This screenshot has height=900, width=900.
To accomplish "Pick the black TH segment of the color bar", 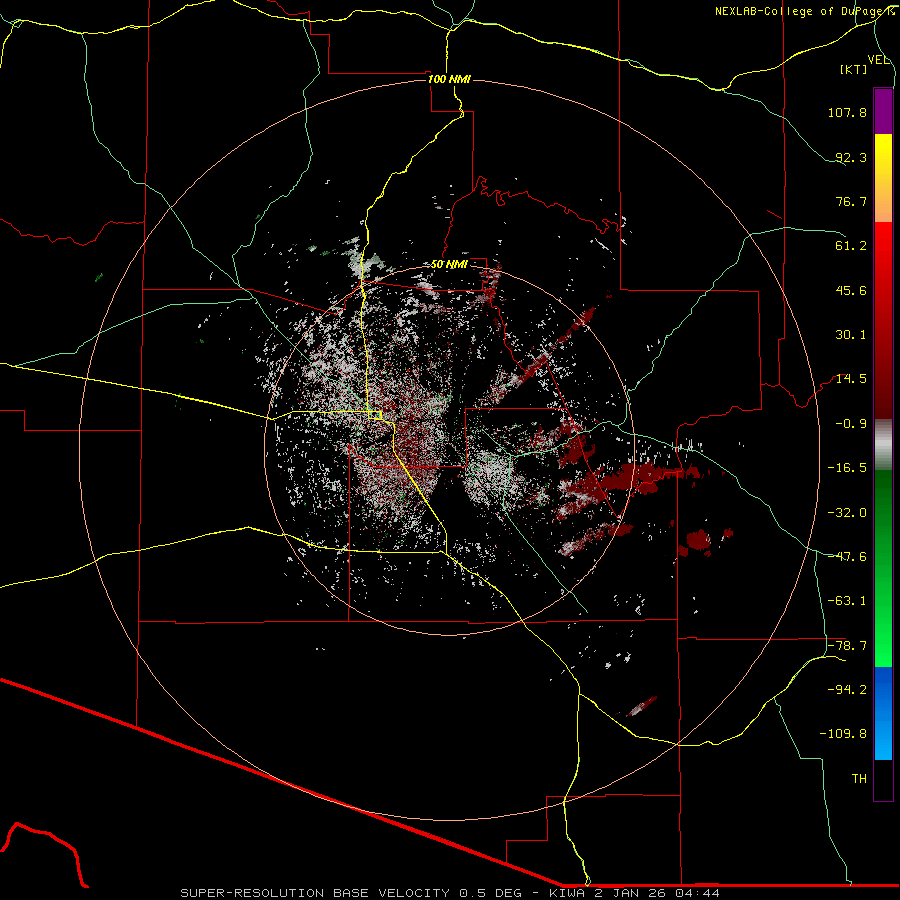I will pos(883,779).
